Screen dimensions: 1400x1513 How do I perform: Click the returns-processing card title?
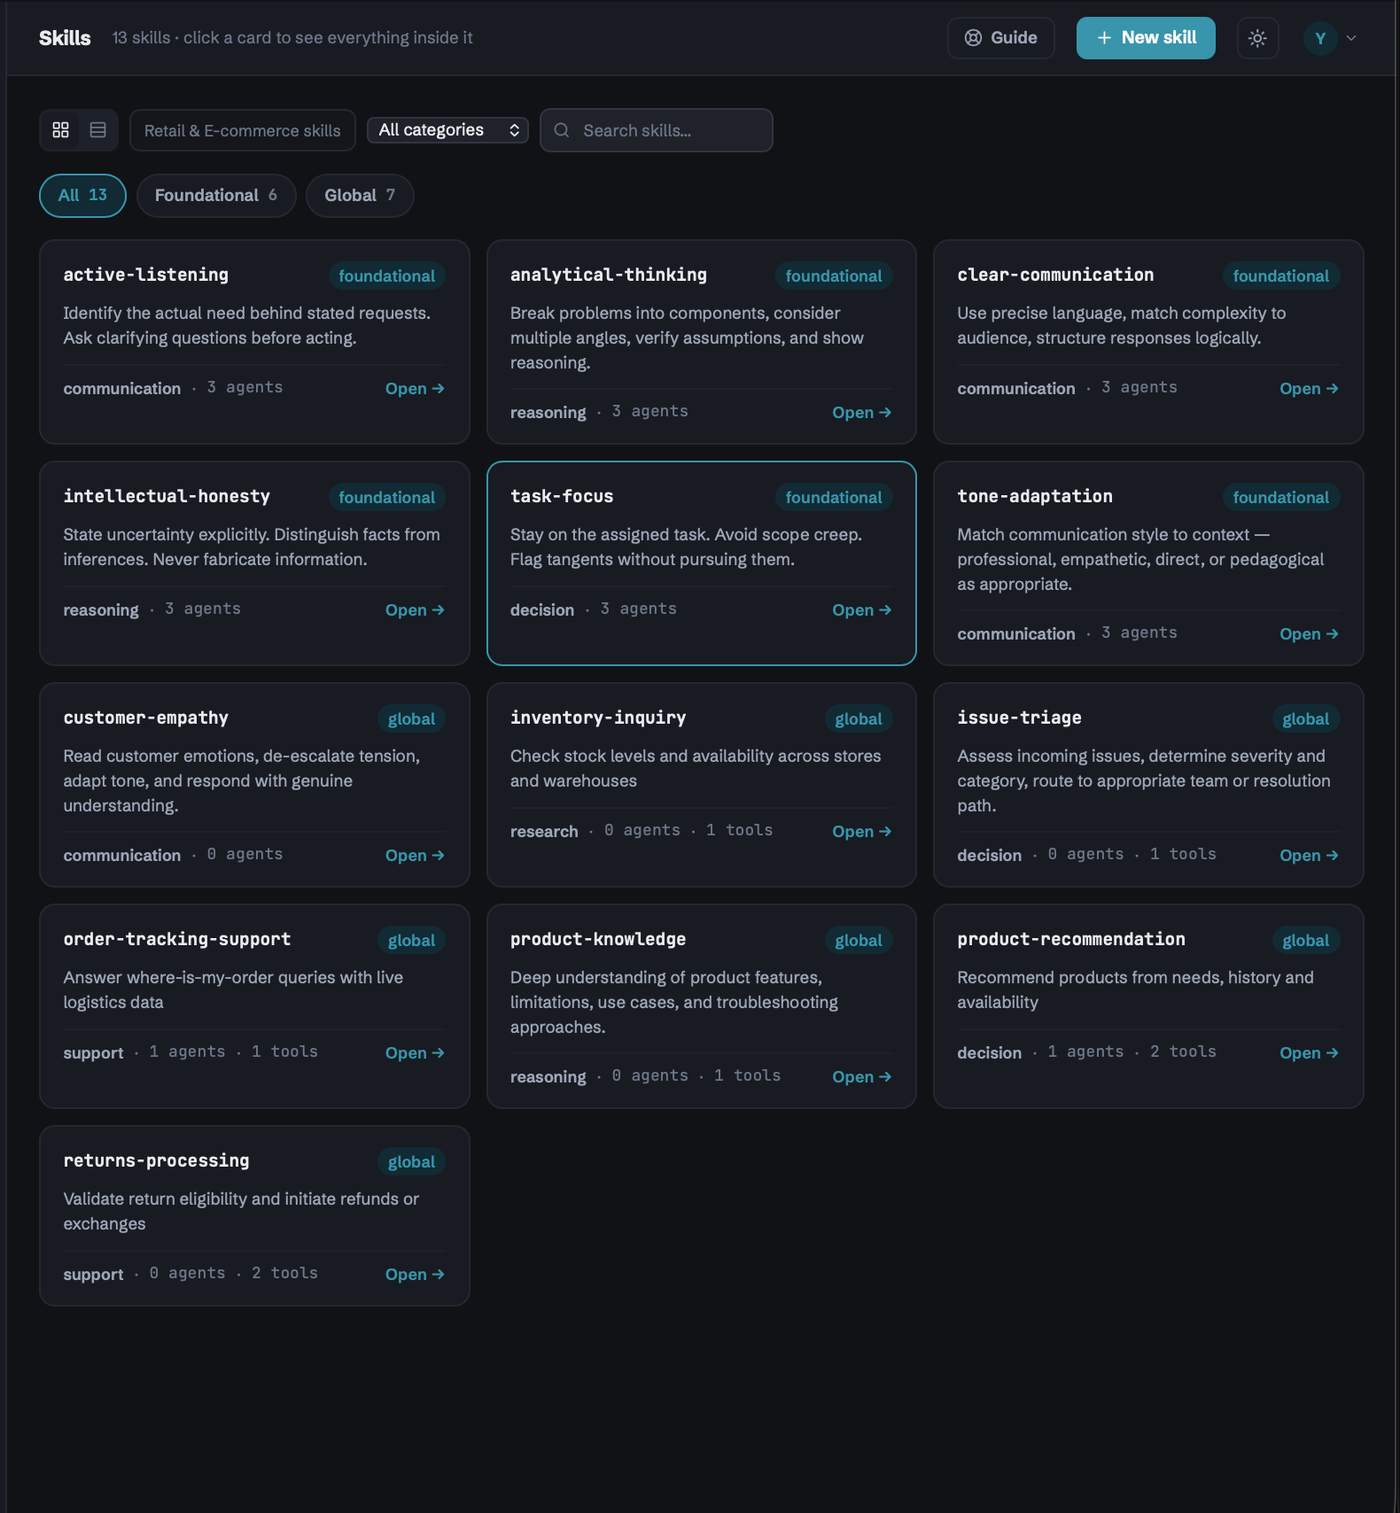coord(156,1161)
